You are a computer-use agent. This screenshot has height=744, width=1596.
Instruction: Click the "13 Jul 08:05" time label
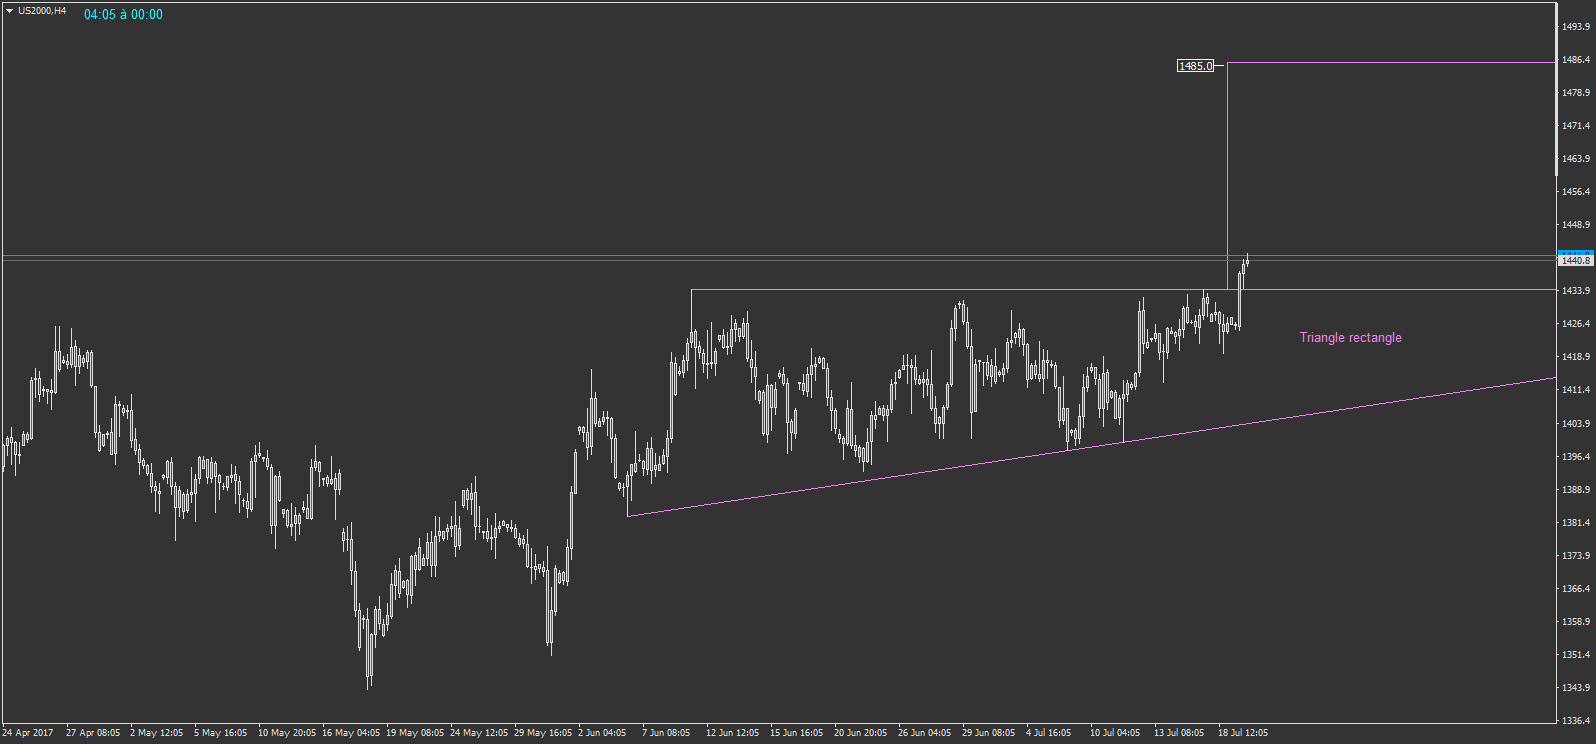[x=1179, y=733]
